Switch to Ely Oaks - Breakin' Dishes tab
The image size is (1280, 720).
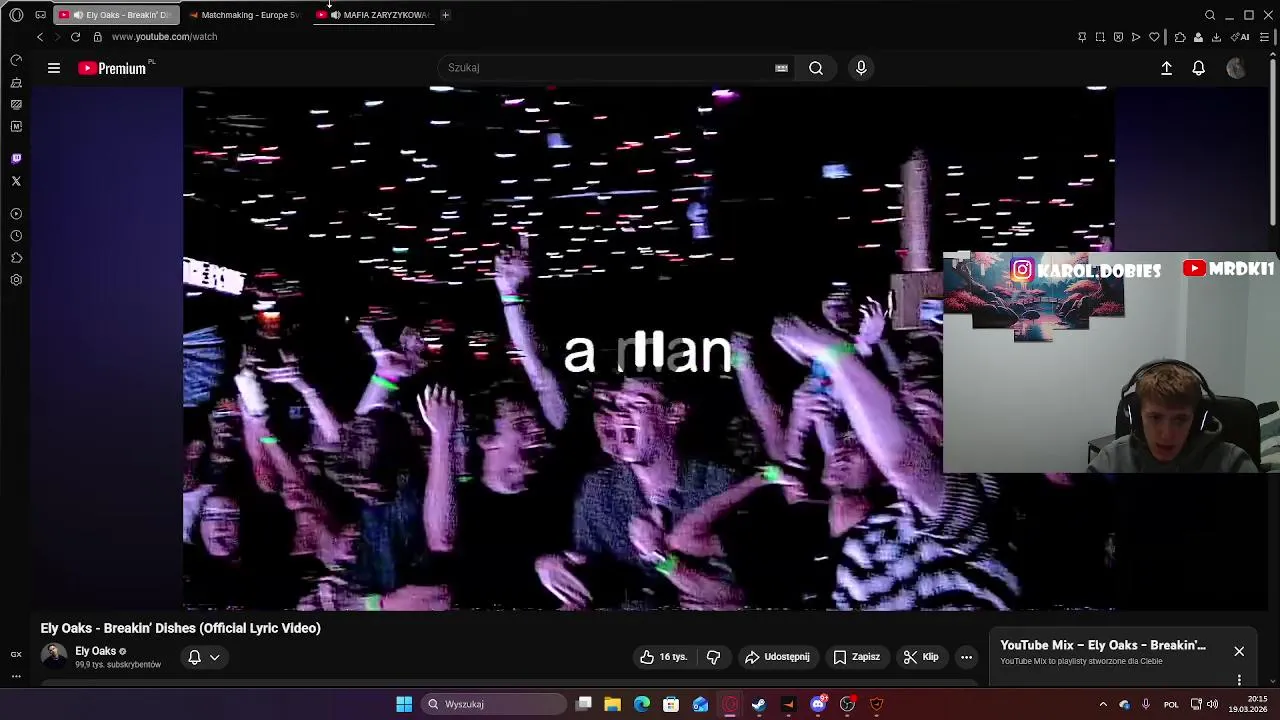(115, 15)
